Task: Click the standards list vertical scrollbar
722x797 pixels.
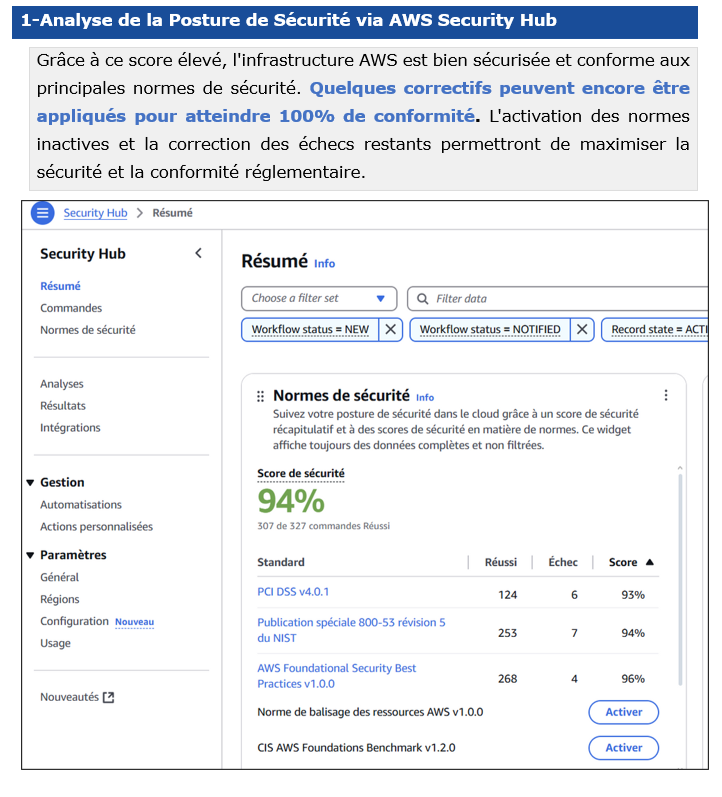Action: point(680,579)
